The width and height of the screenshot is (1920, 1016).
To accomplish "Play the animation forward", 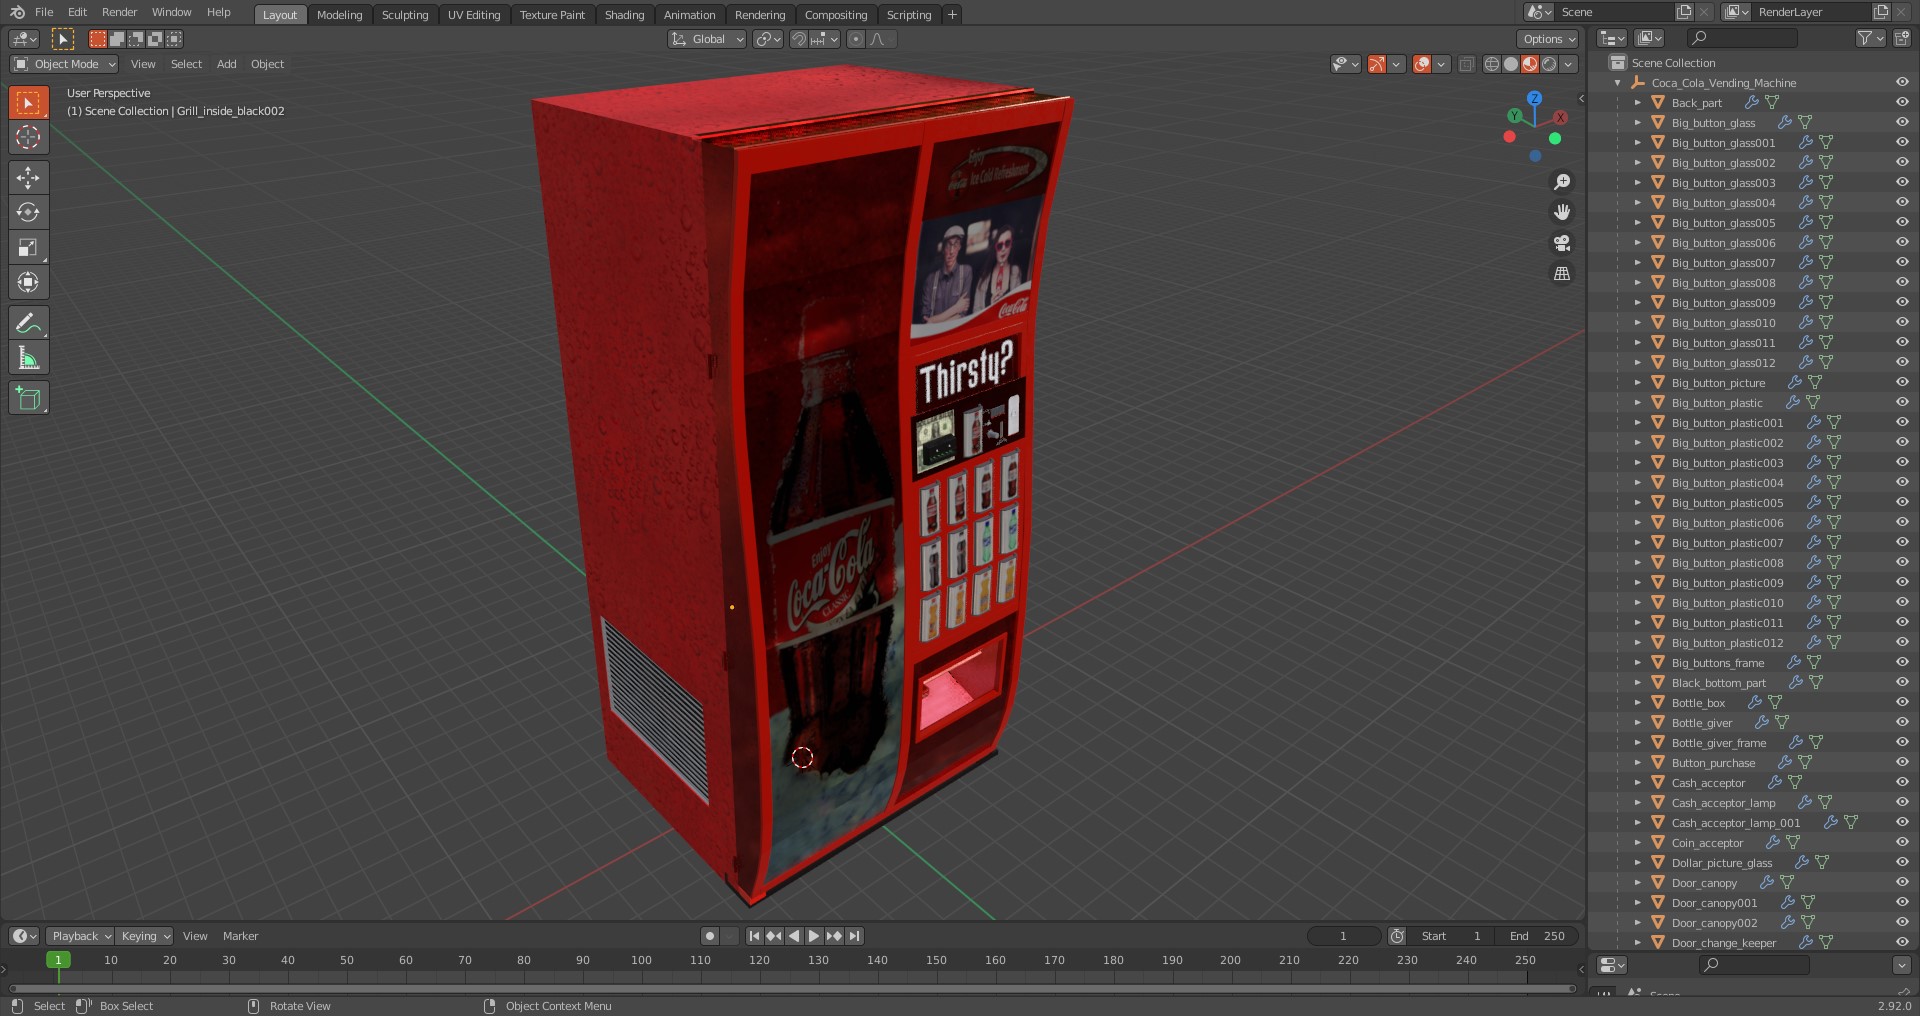I will tap(814, 936).
